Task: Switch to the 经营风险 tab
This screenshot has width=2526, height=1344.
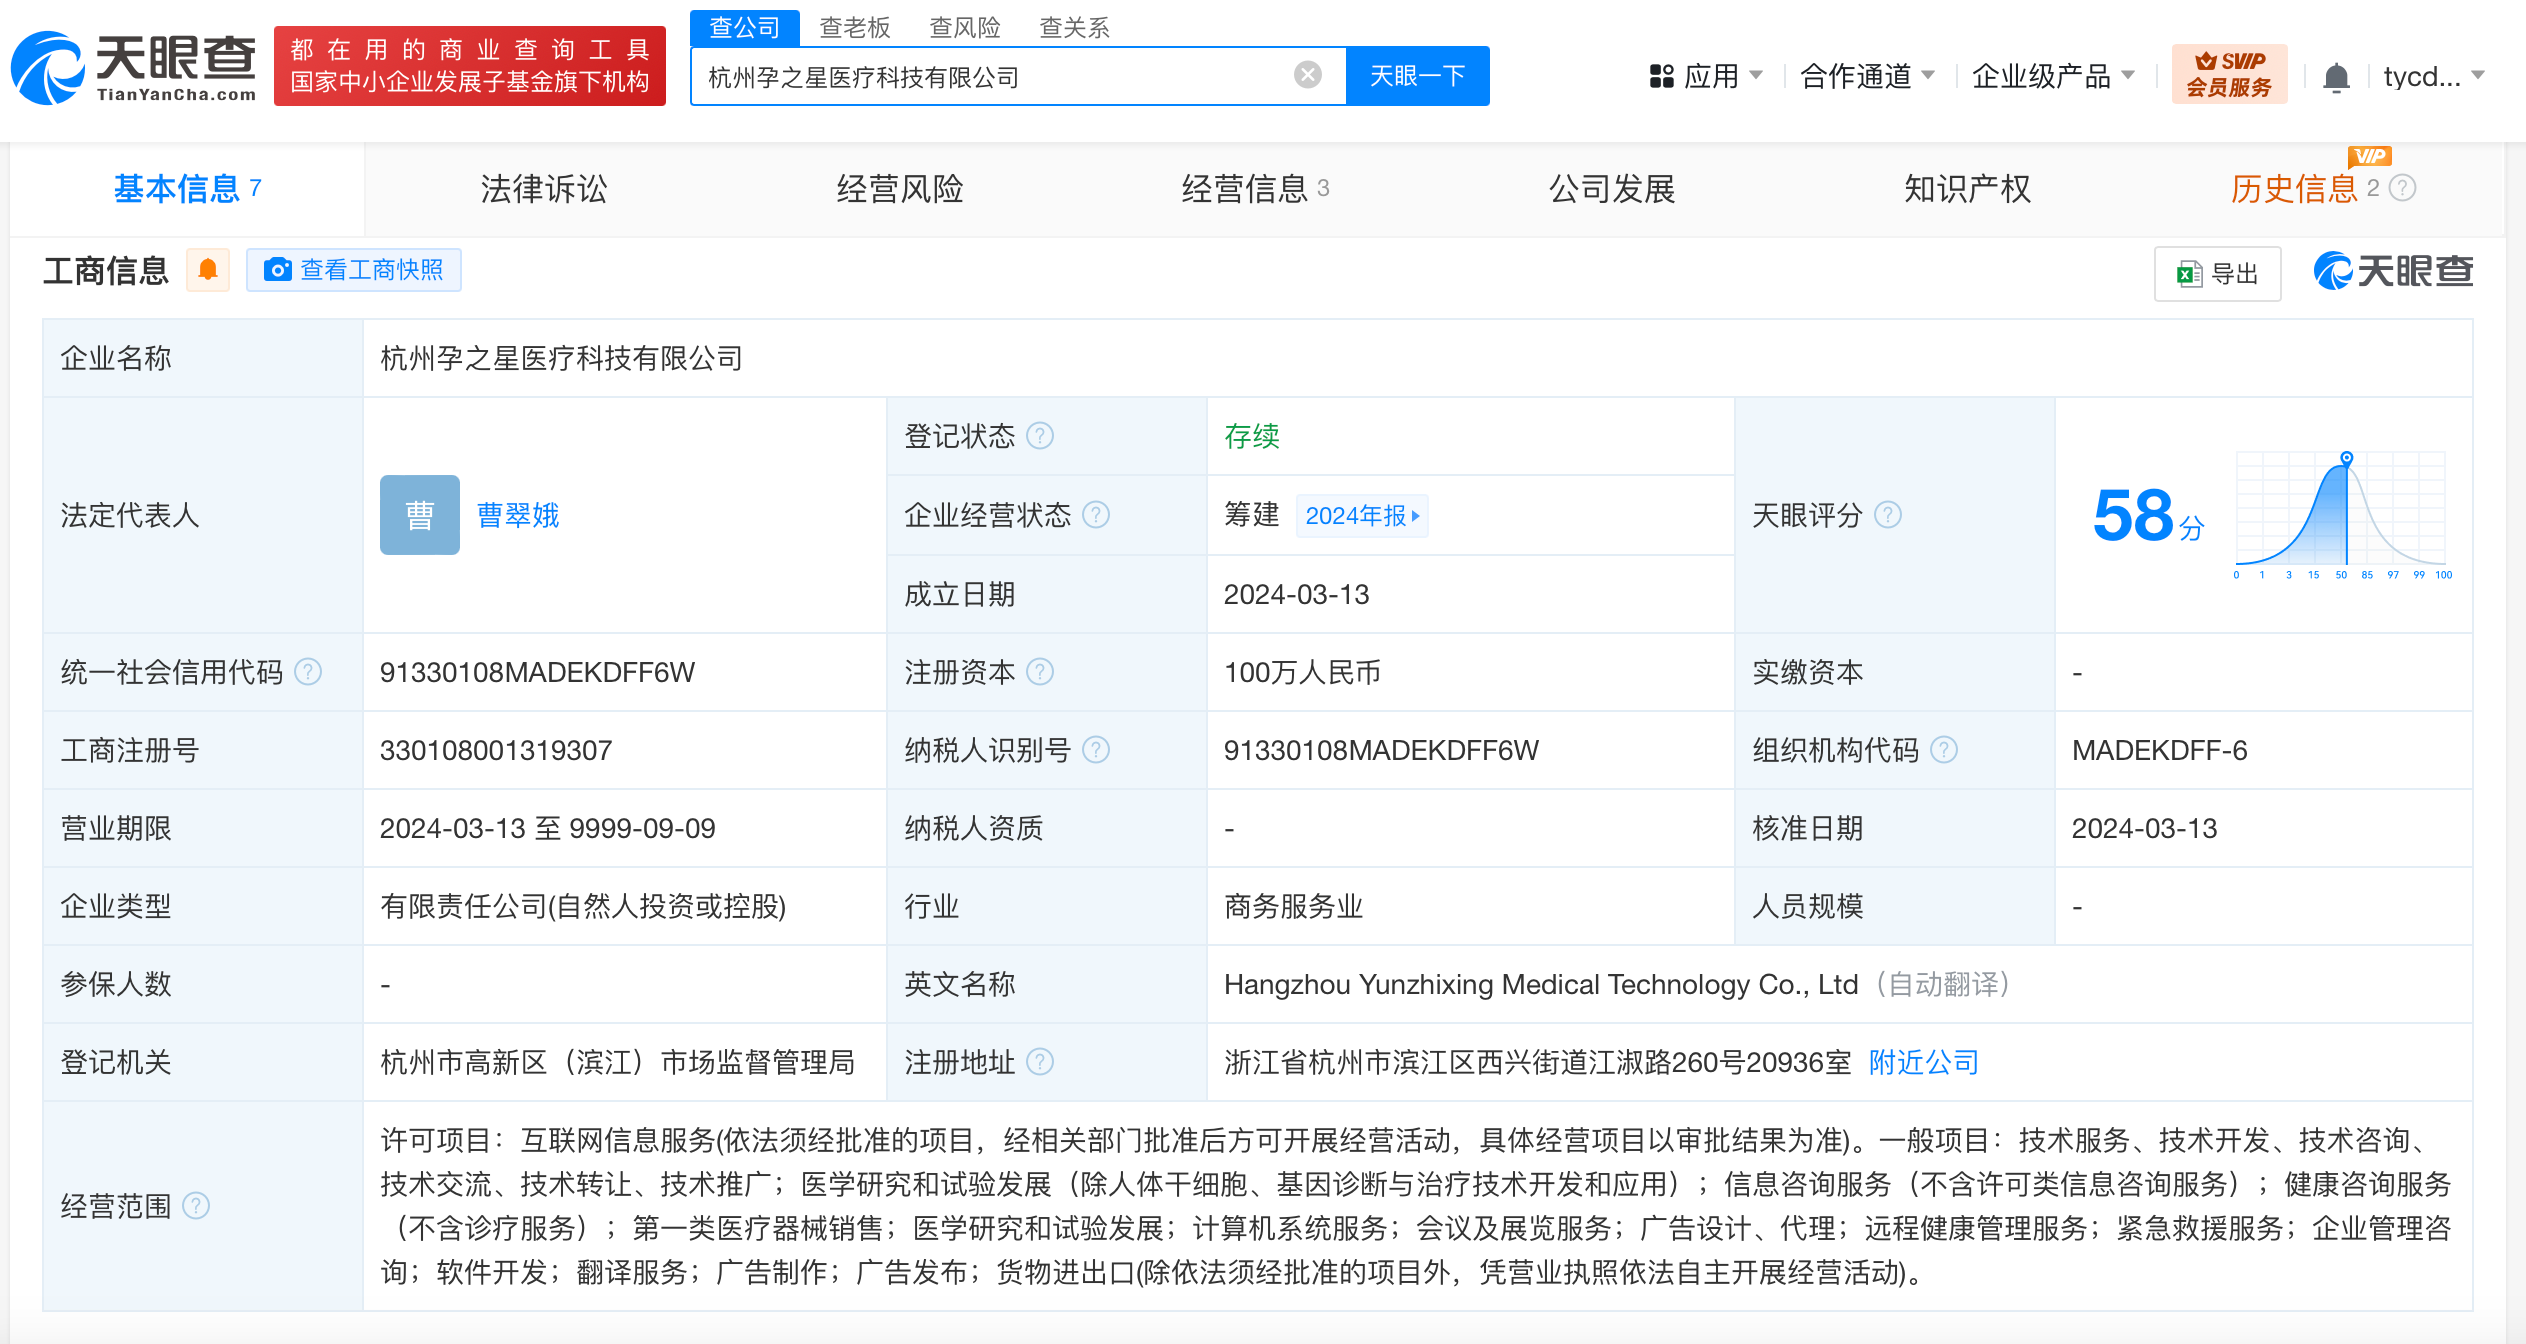Action: (900, 189)
